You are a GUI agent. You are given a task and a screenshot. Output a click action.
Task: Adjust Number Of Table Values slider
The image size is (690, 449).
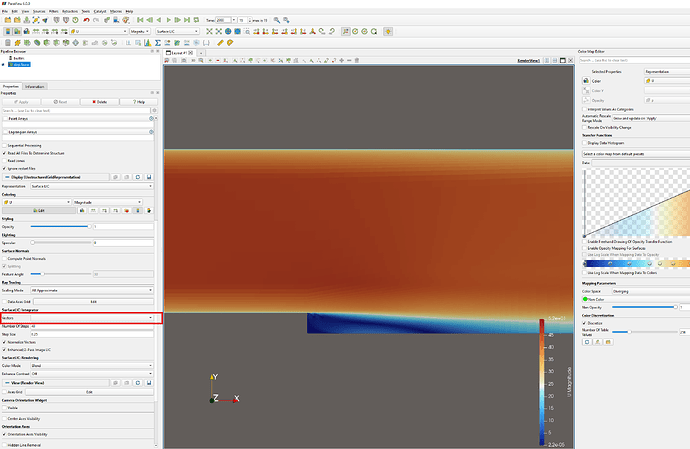[645, 332]
